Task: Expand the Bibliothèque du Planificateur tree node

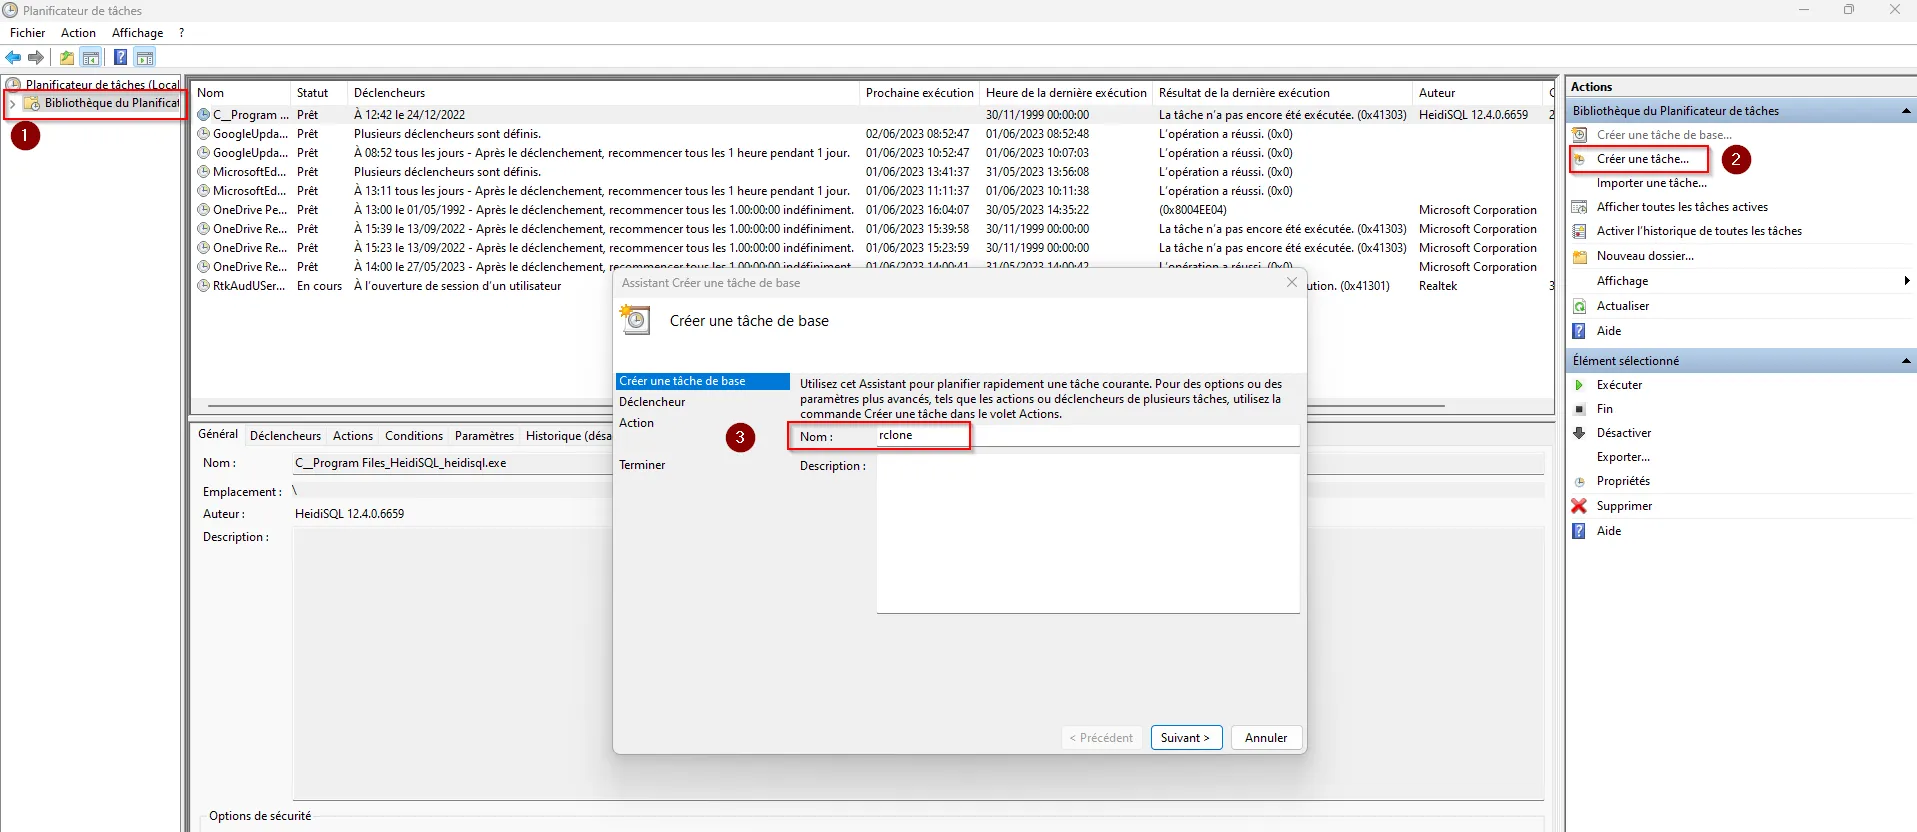Action: click(x=12, y=103)
